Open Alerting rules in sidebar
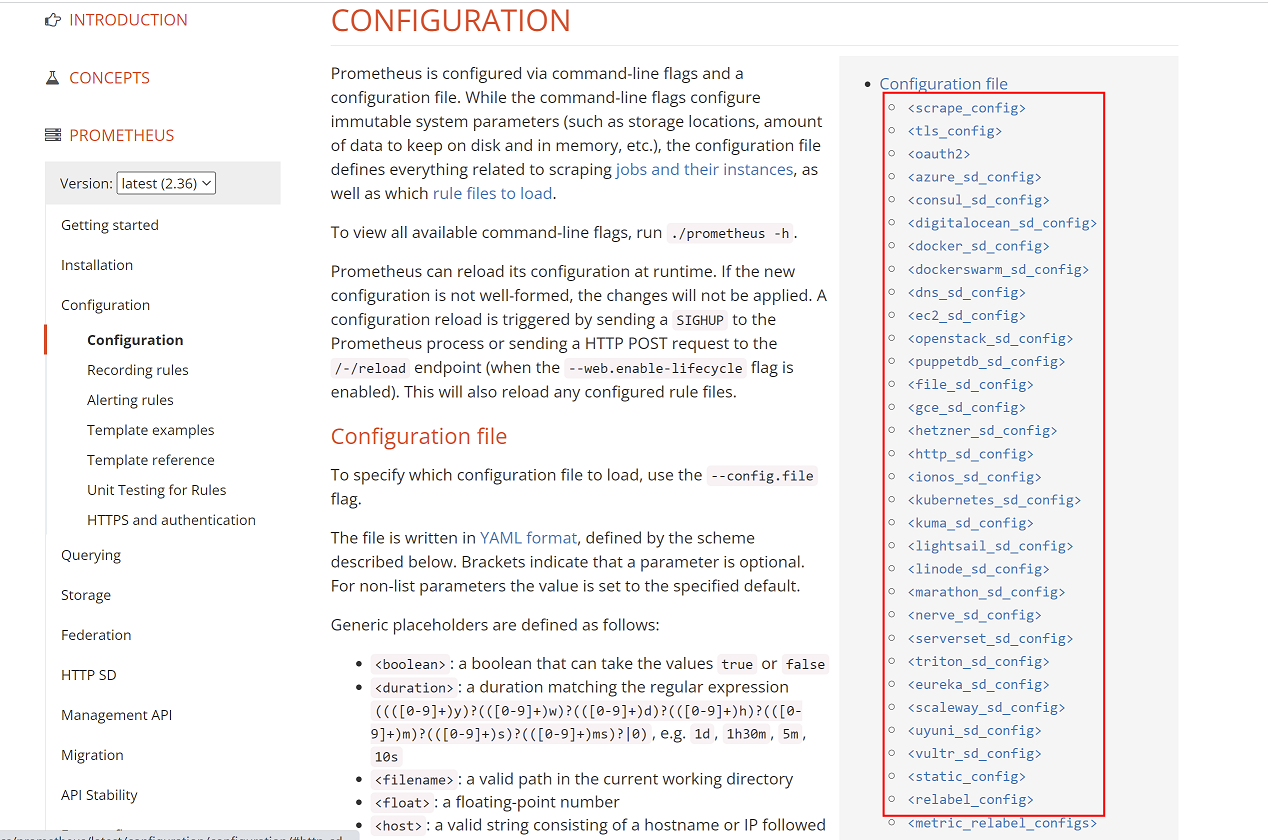The image size is (1268, 840). coord(130,400)
